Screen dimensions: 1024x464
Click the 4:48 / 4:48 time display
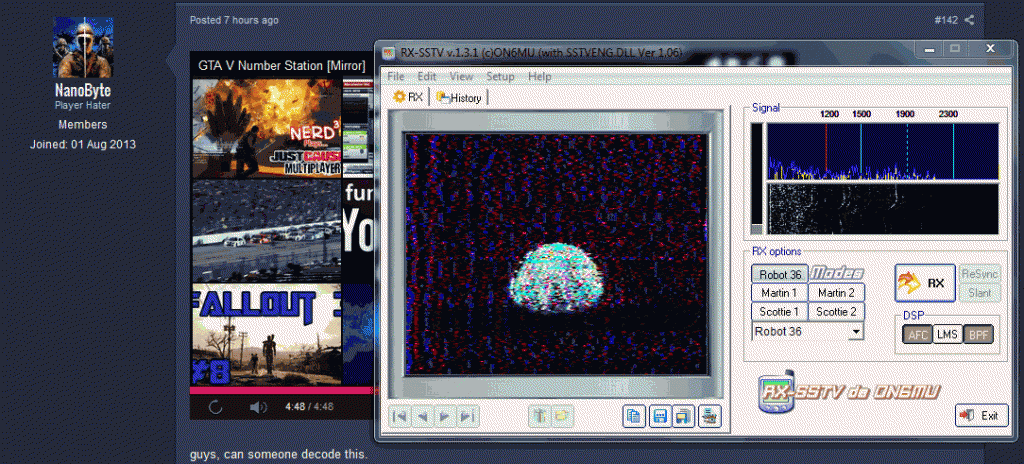point(310,406)
